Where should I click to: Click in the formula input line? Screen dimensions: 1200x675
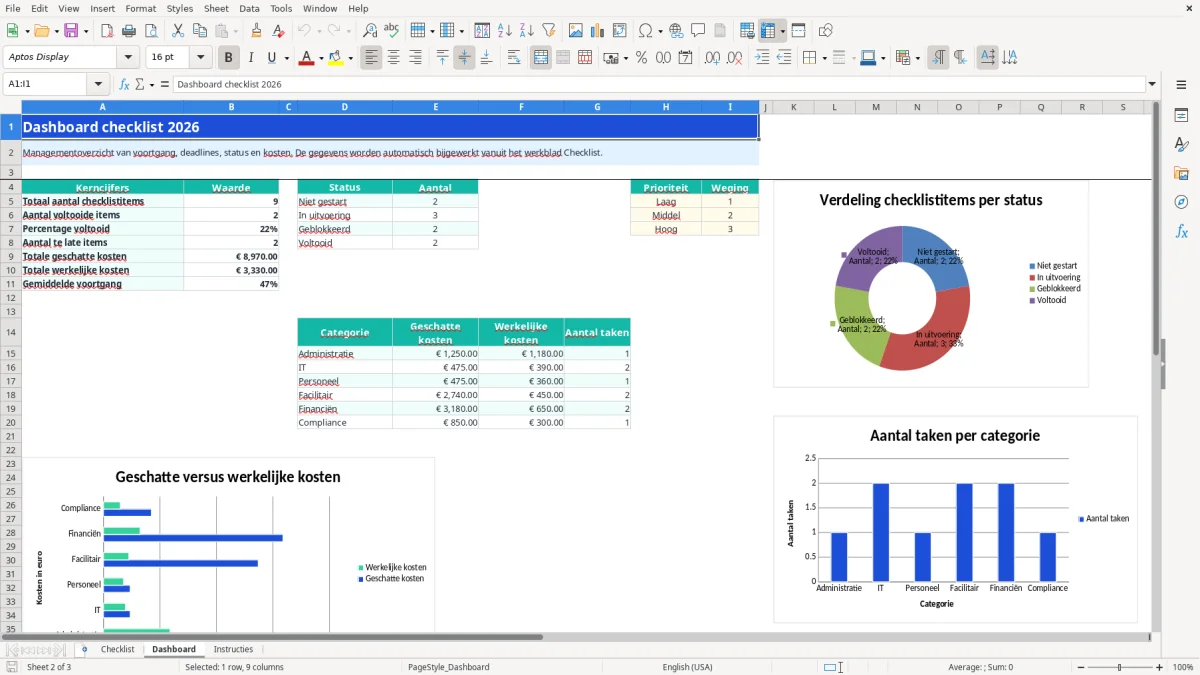pyautogui.click(x=658, y=84)
